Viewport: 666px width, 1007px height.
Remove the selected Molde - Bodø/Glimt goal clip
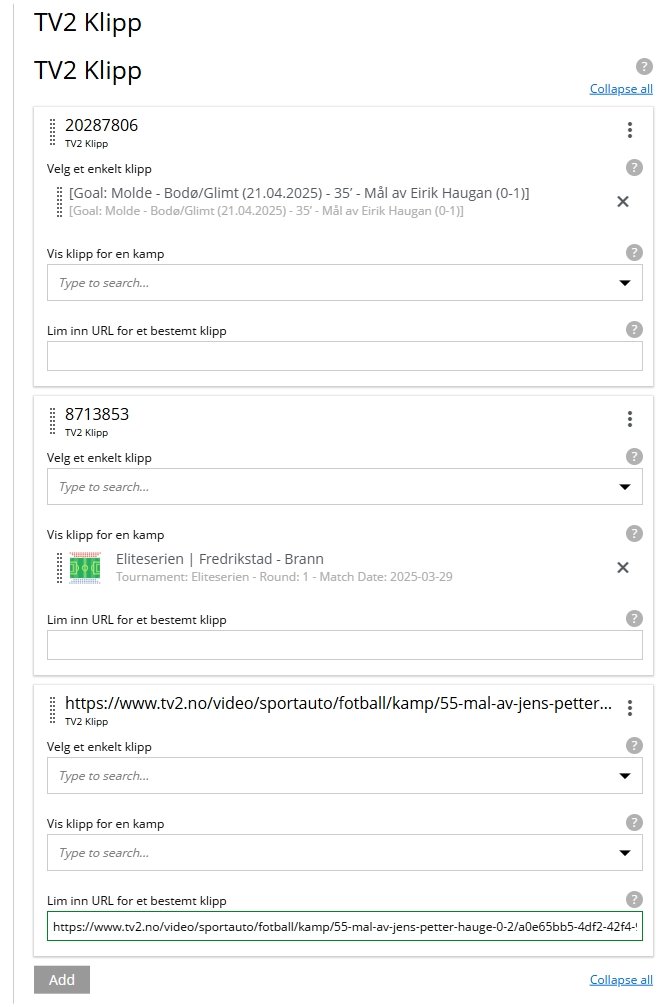pos(622,201)
